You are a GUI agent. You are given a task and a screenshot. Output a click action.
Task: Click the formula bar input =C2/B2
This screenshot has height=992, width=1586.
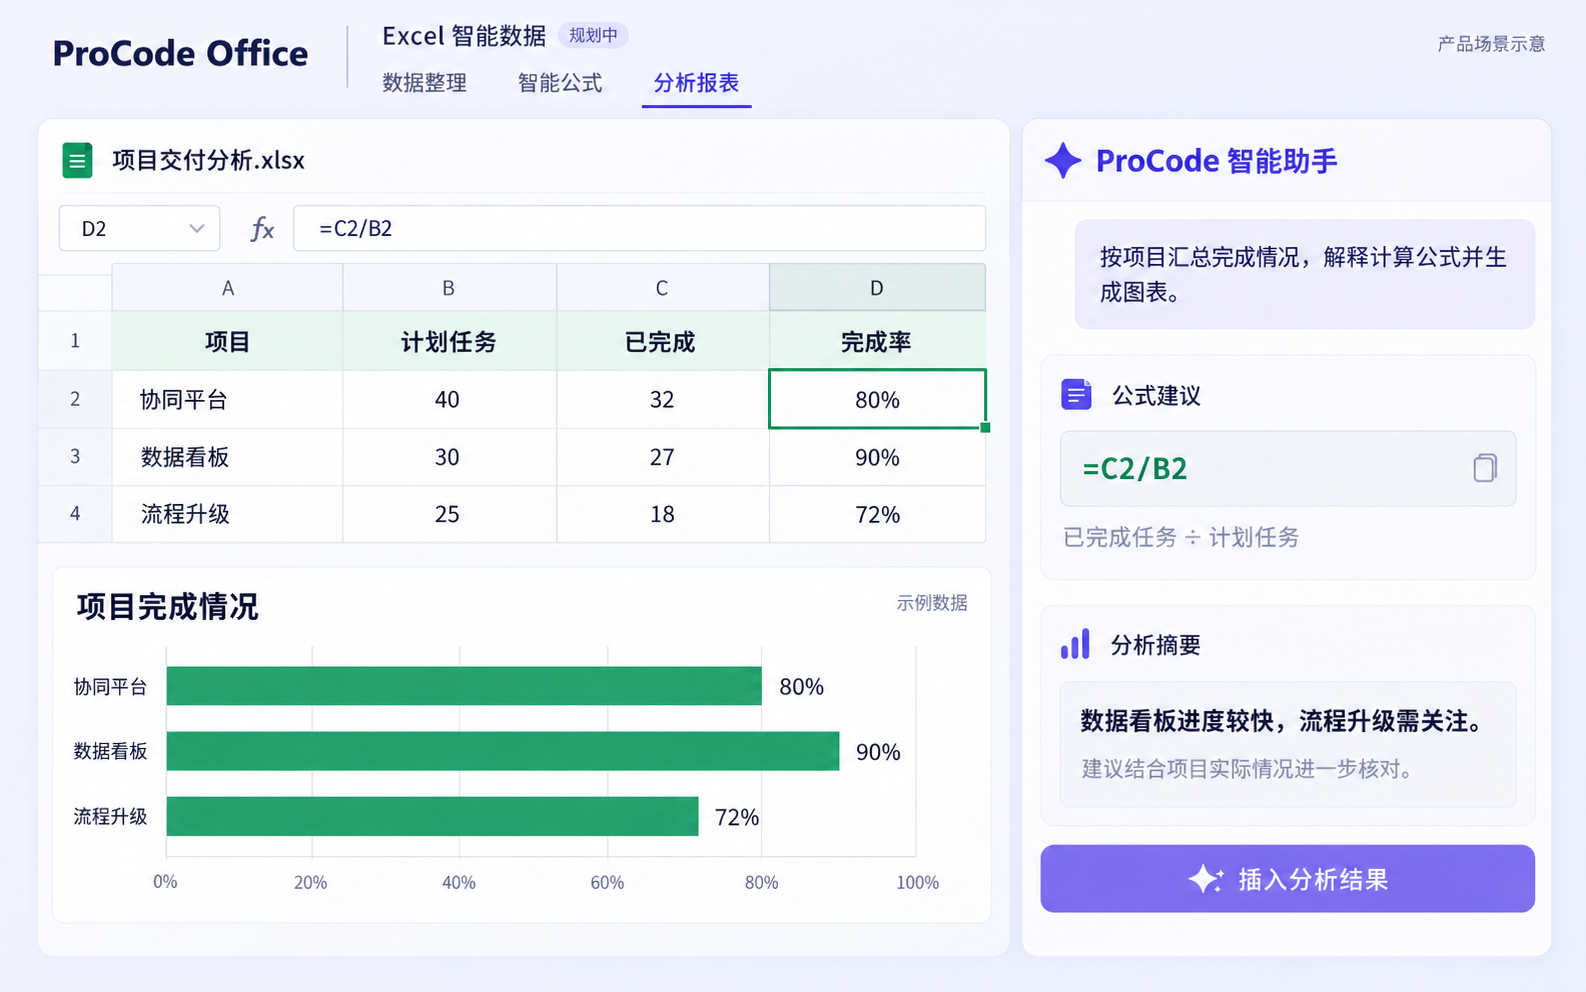[639, 228]
